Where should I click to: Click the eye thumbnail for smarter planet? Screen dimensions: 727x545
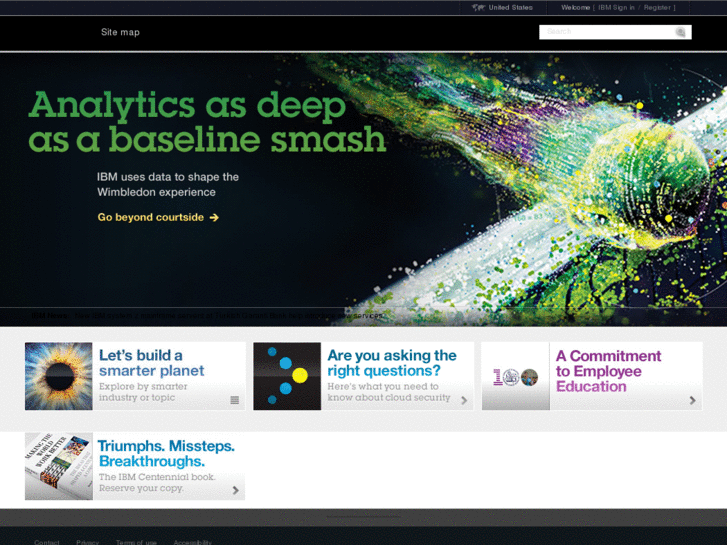[x=58, y=376]
